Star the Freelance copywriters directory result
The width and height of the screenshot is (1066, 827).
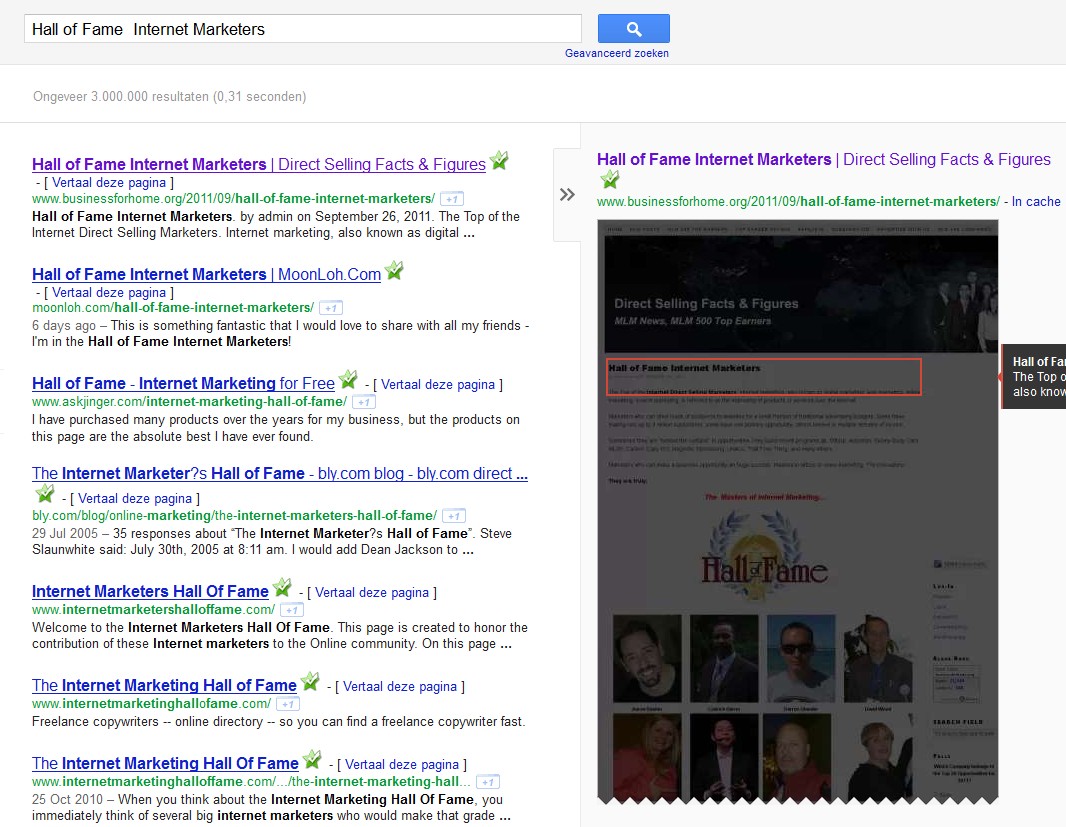pos(310,681)
